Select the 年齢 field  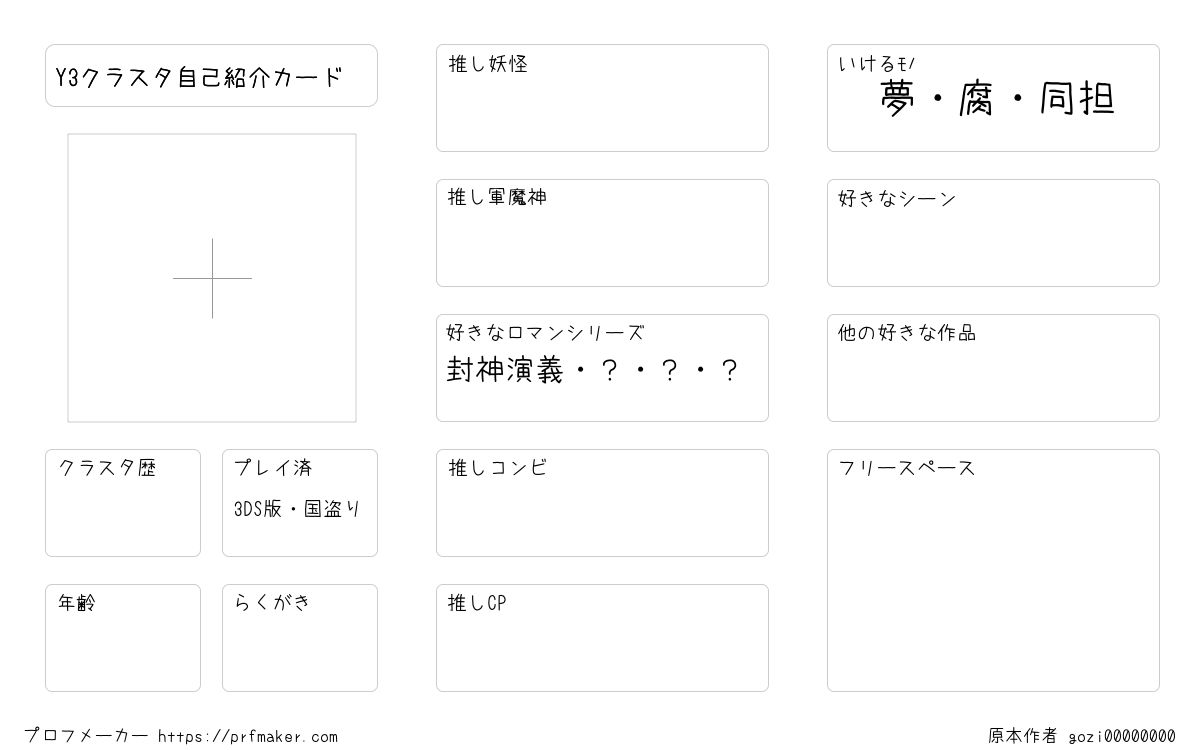pos(123,638)
